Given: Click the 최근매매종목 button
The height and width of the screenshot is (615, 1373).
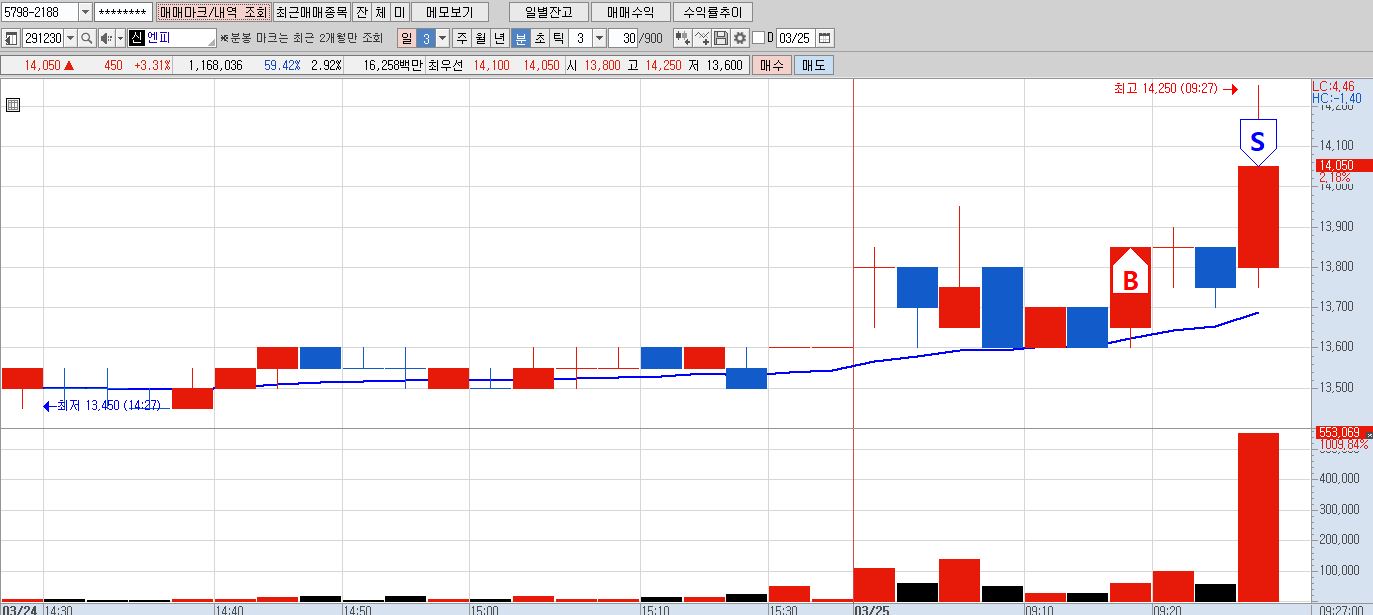Looking at the screenshot, I should 311,12.
